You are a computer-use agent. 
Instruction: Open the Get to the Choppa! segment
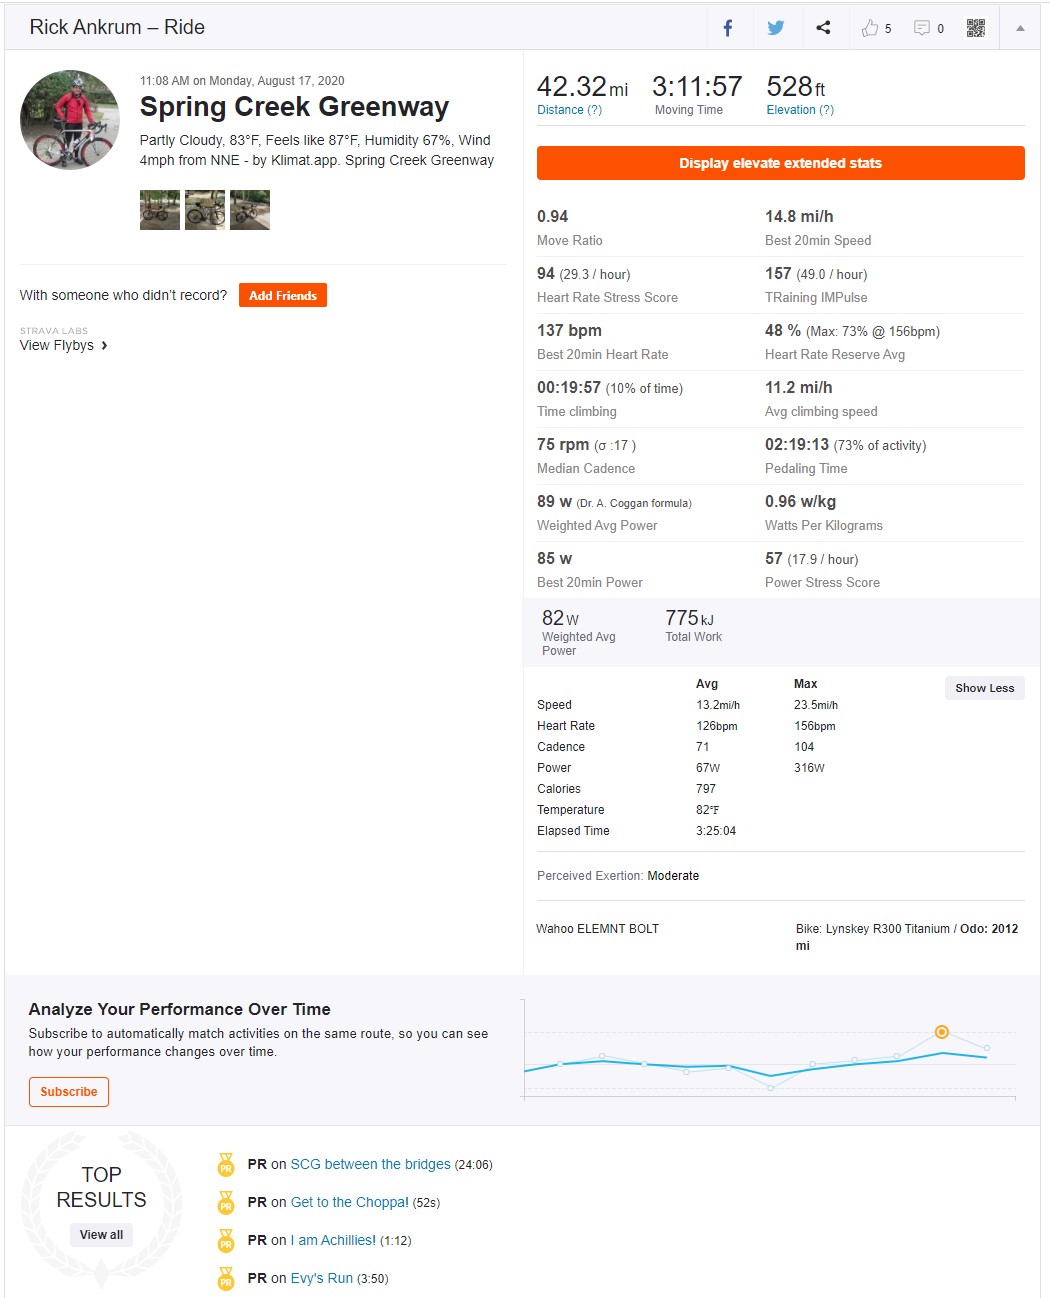(349, 1202)
